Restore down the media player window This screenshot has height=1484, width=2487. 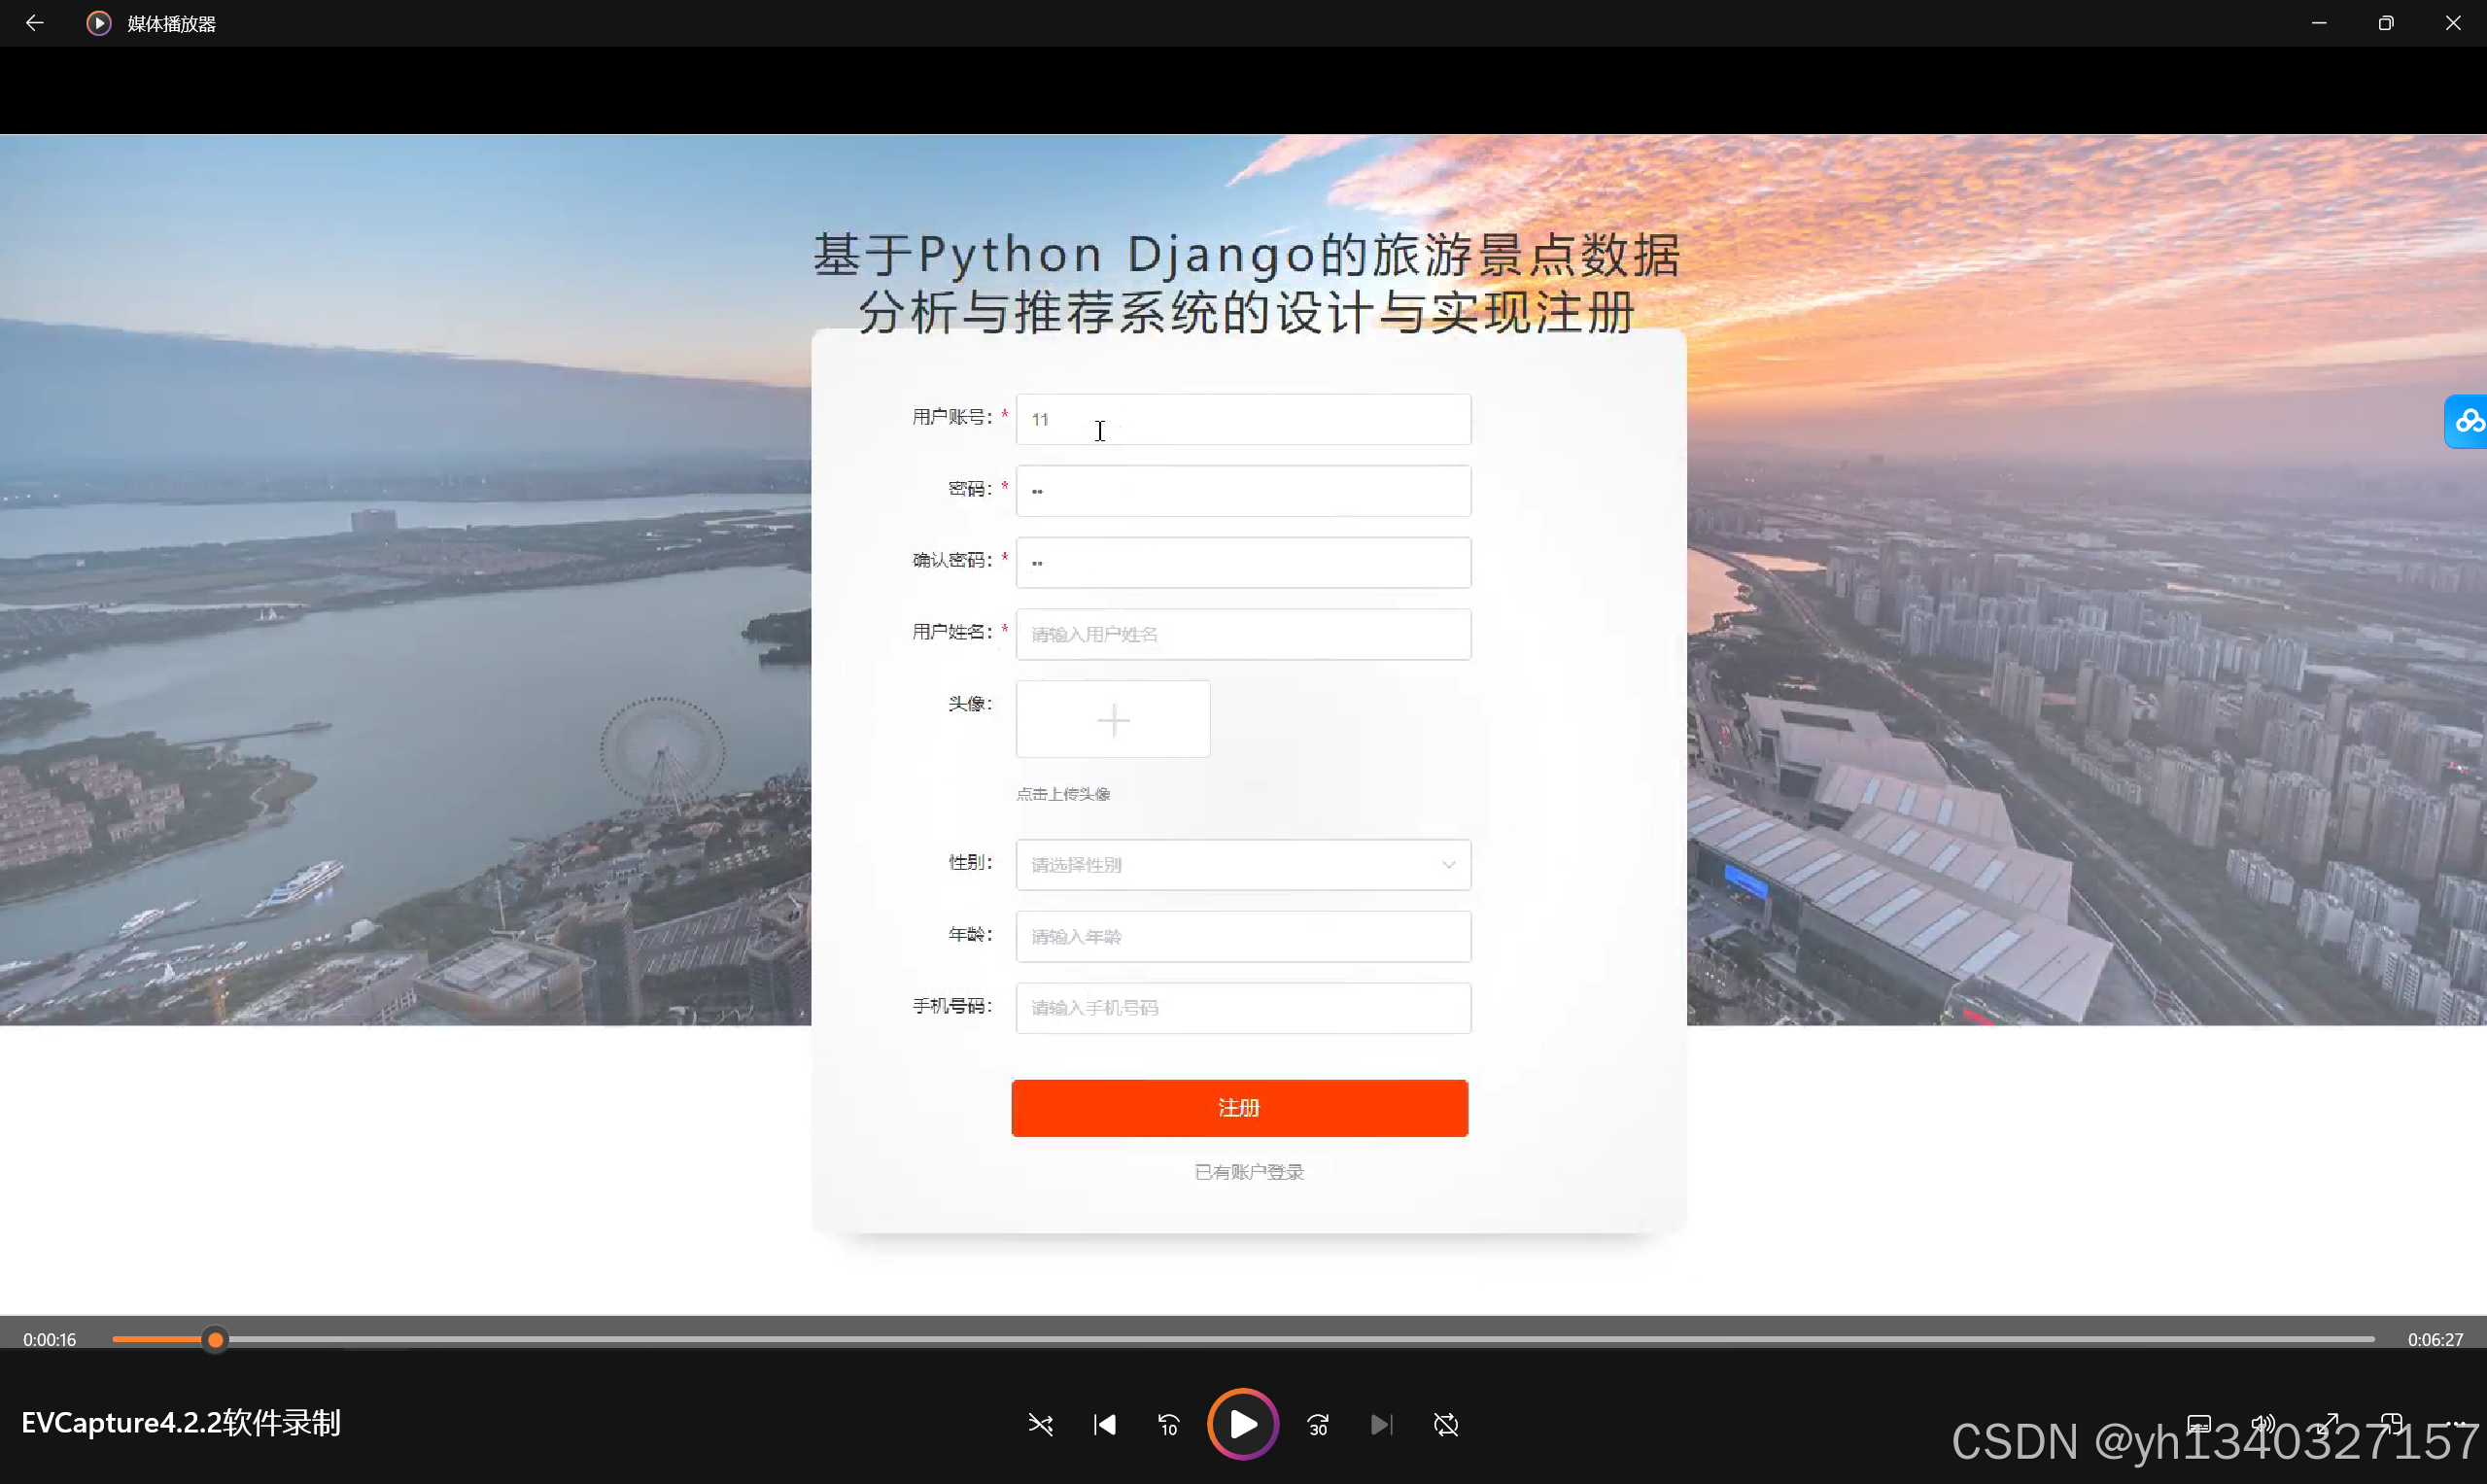[x=2386, y=23]
